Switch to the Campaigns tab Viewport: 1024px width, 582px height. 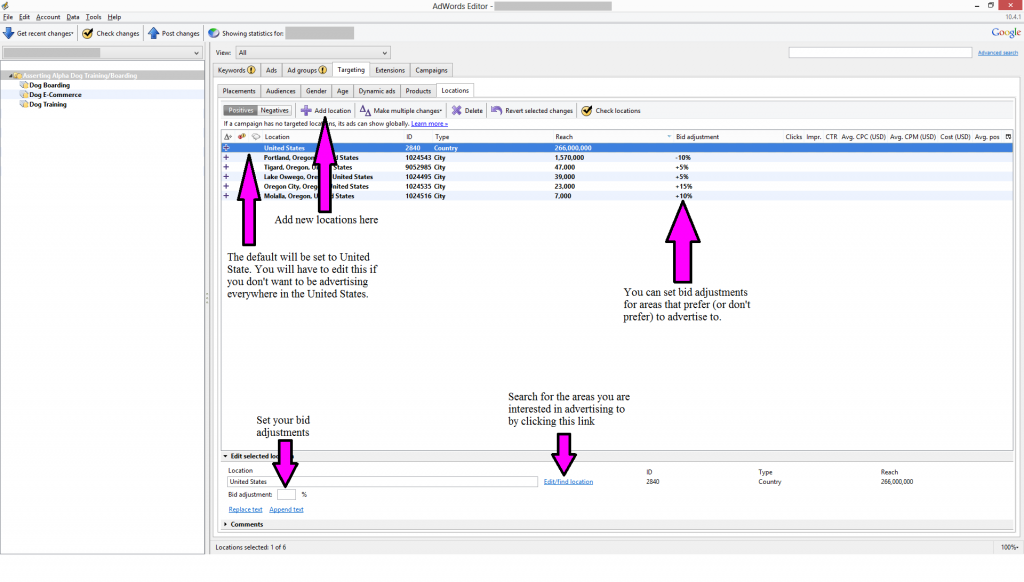click(432, 71)
